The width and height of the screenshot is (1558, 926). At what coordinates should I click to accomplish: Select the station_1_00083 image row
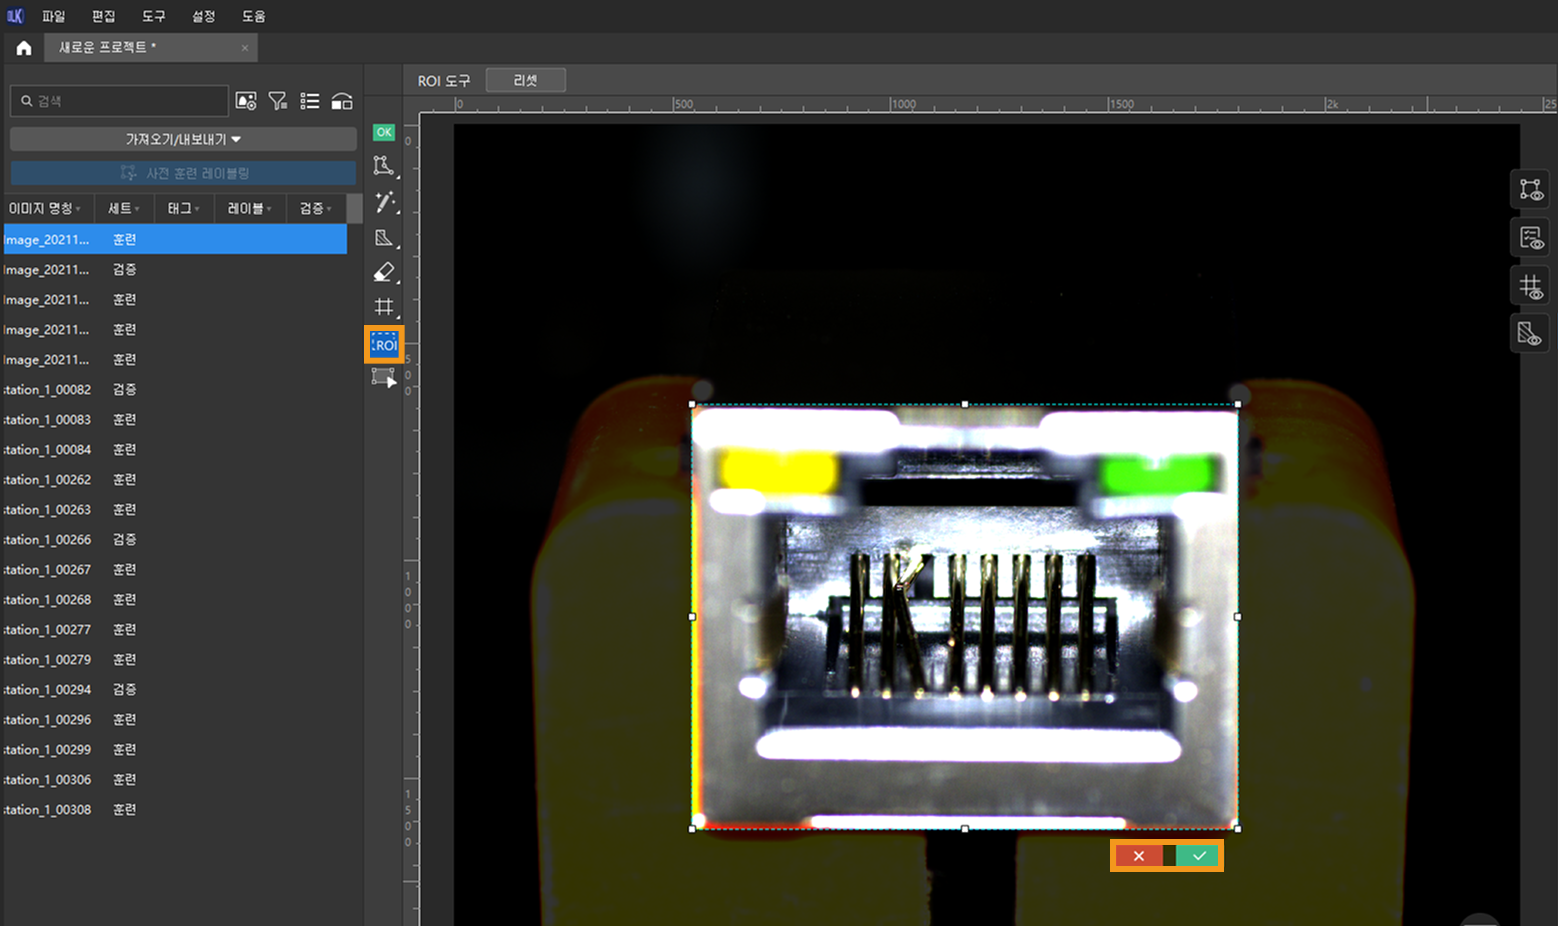tap(175, 419)
